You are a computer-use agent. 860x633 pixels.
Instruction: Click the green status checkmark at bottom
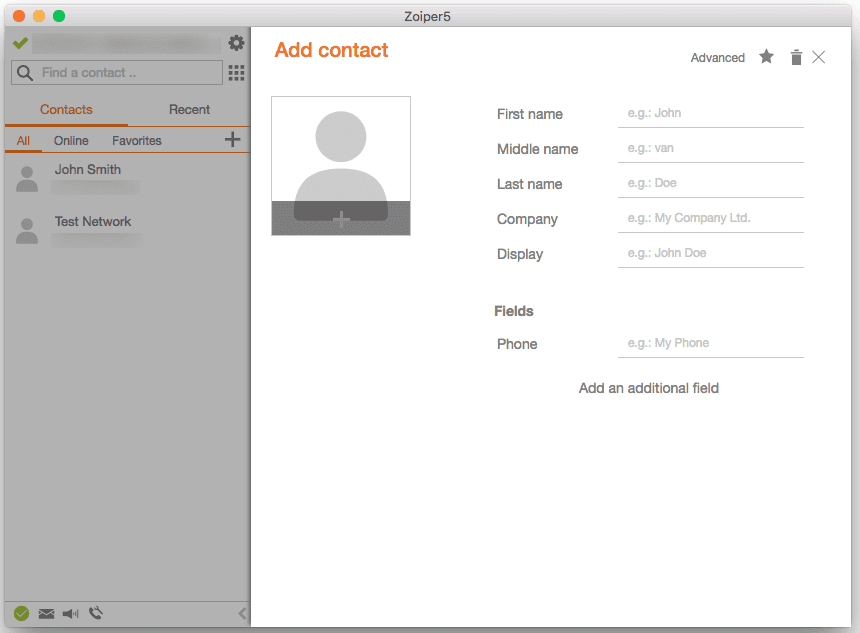22,613
